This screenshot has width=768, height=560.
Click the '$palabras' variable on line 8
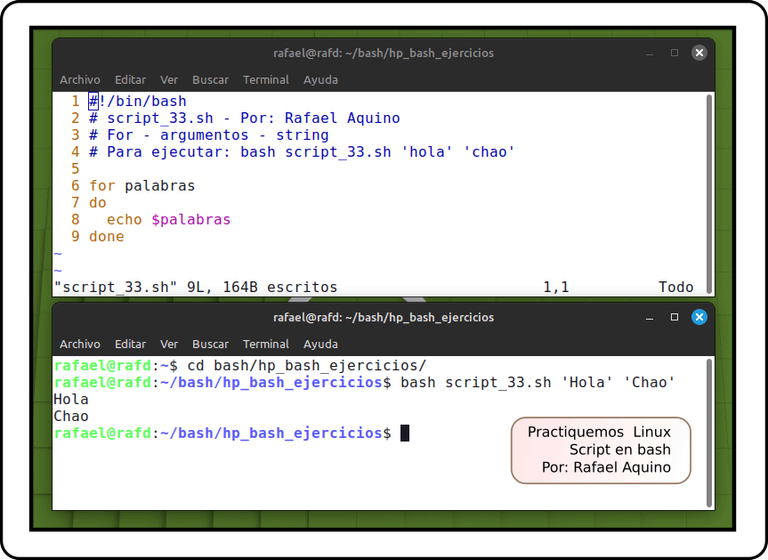[x=191, y=219]
